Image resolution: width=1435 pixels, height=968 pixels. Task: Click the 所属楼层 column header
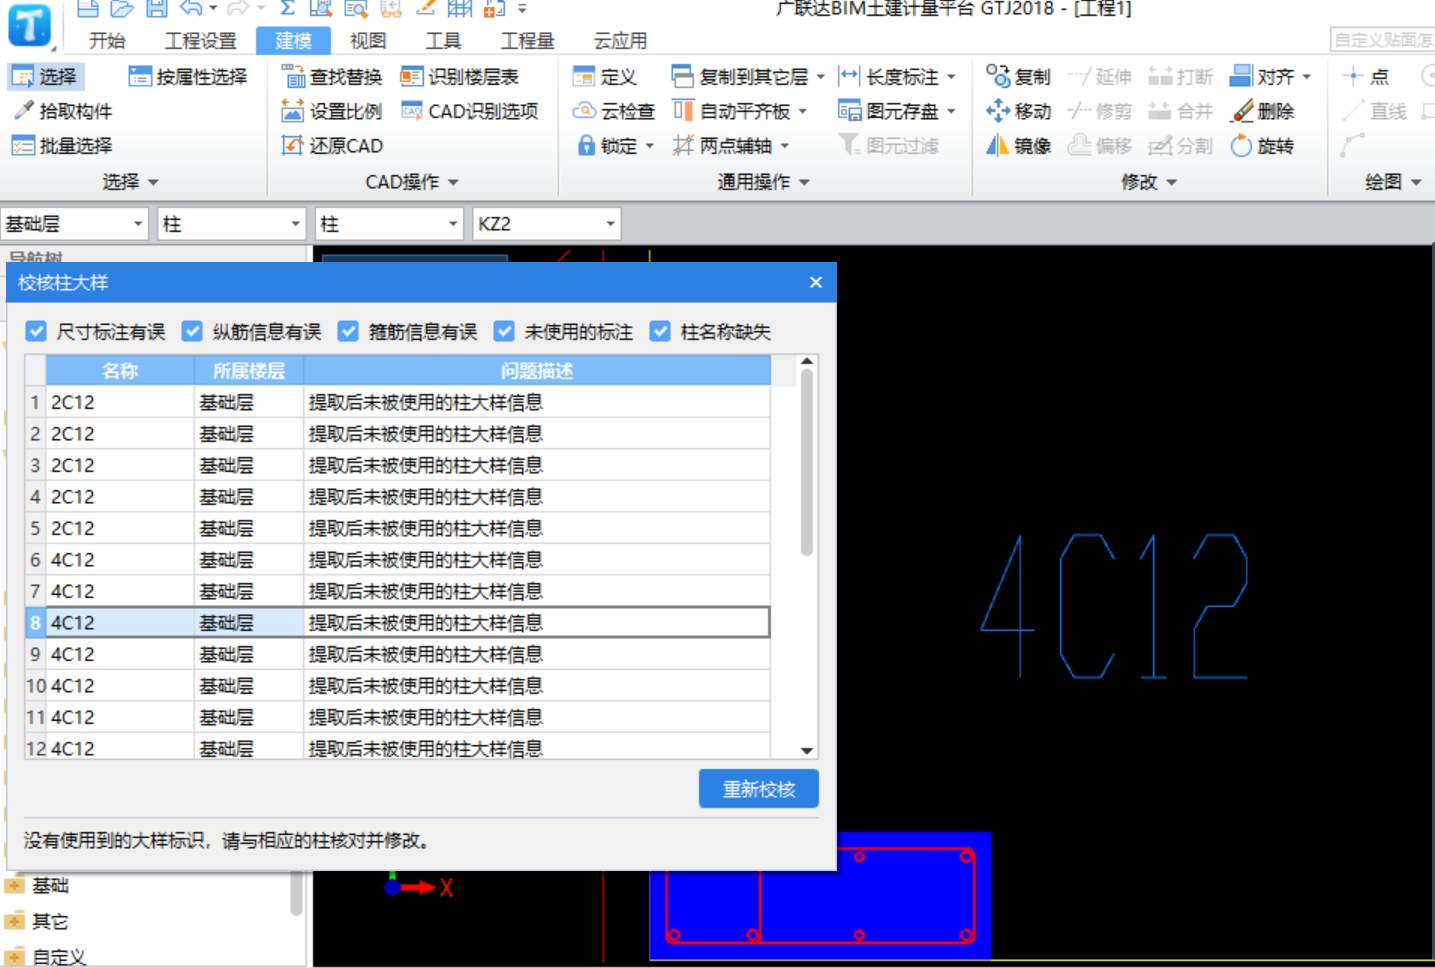[x=249, y=371]
